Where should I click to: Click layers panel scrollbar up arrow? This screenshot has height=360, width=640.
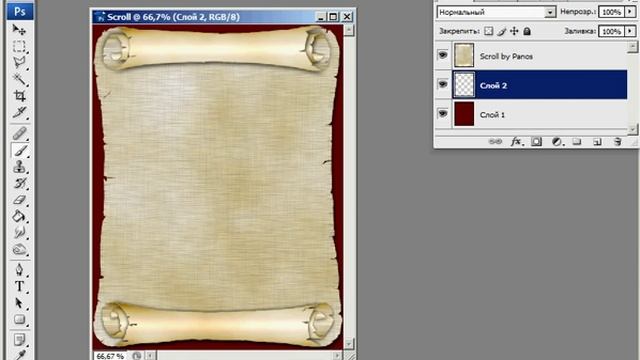632,47
